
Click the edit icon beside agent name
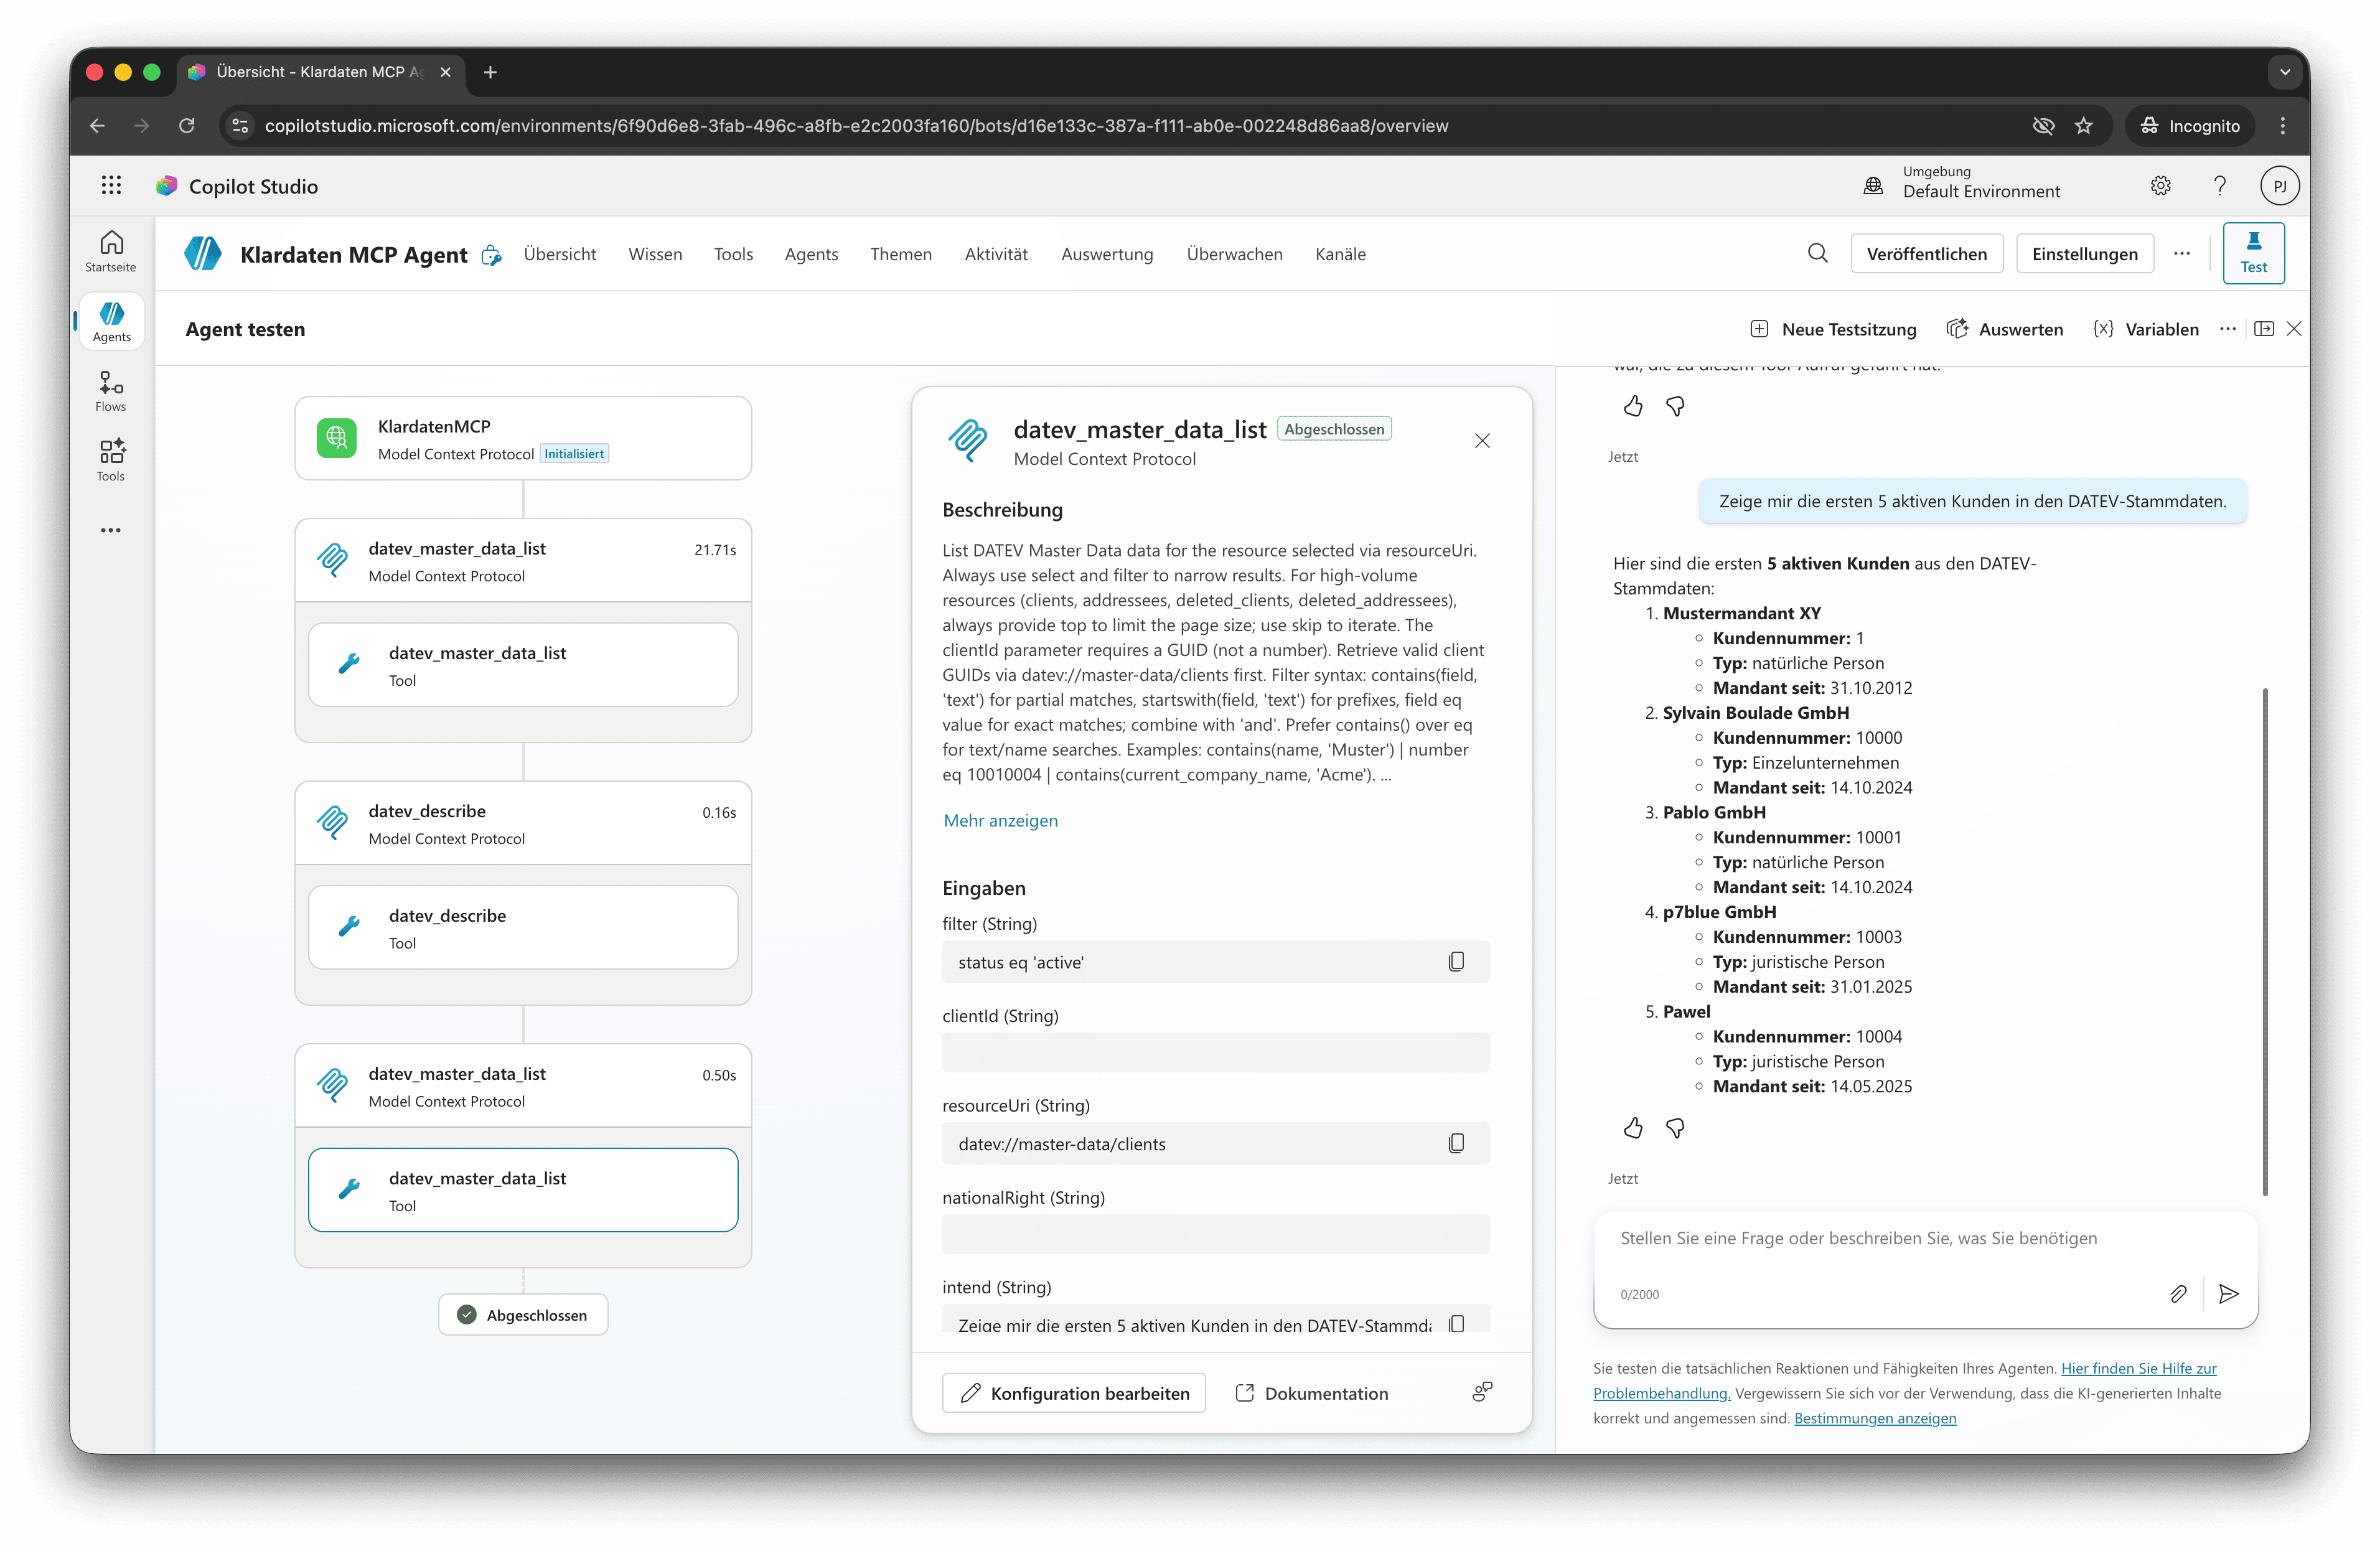[491, 255]
